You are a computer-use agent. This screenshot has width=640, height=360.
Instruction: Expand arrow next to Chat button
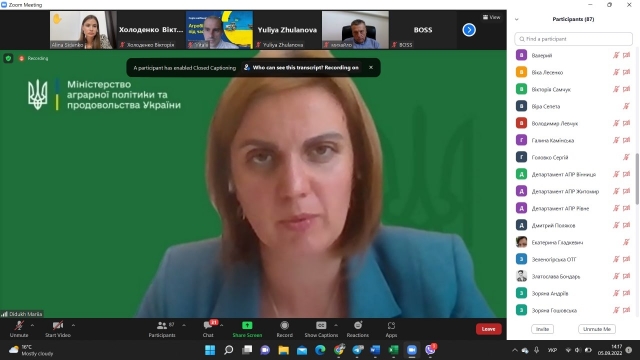(221, 325)
